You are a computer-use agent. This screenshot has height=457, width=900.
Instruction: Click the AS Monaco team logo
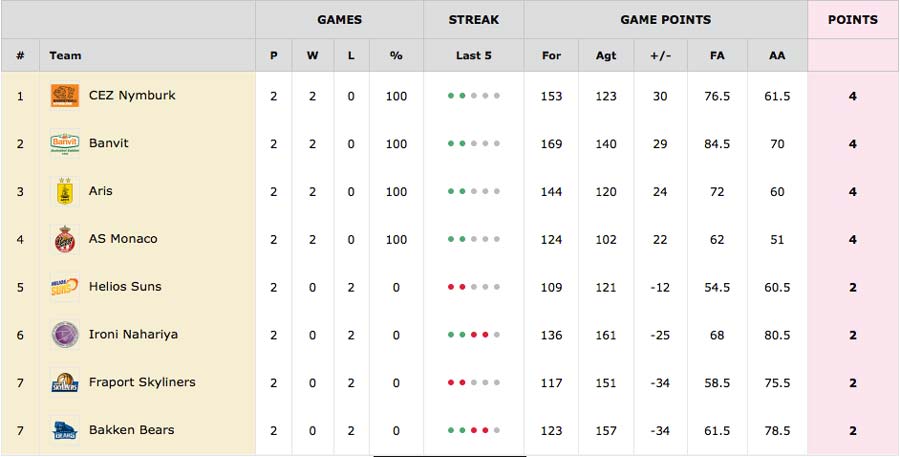[65, 239]
